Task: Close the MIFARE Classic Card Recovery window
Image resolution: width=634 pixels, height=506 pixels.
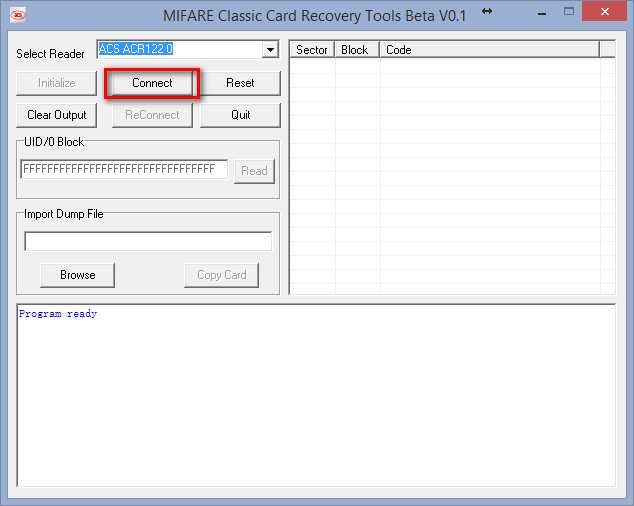Action: 605,12
